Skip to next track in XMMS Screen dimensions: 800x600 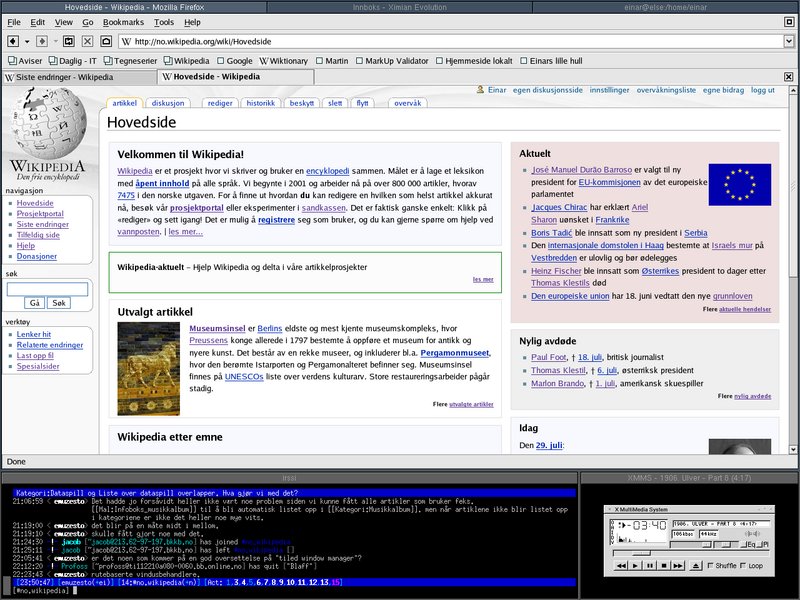(678, 565)
